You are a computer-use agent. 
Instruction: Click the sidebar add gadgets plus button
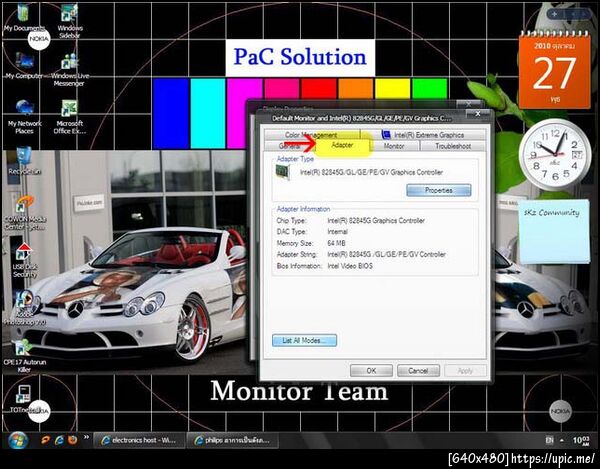point(554,14)
